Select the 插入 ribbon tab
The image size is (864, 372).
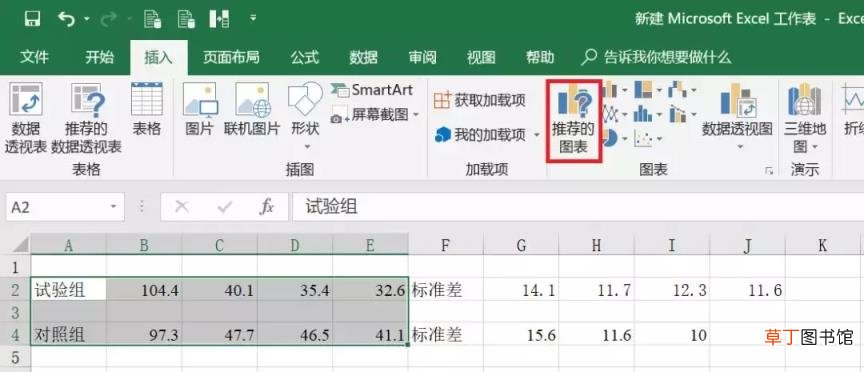pos(159,57)
